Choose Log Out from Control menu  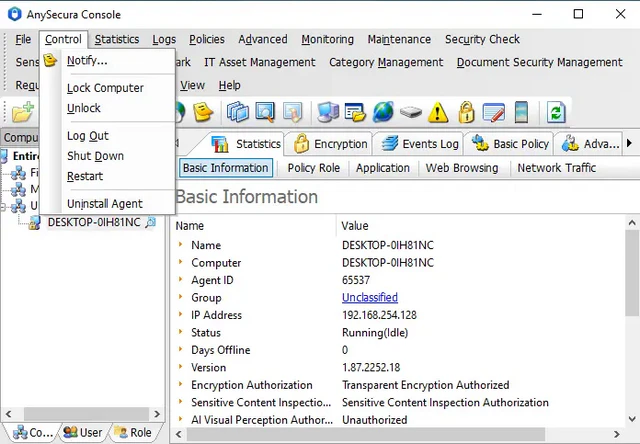click(108, 135)
